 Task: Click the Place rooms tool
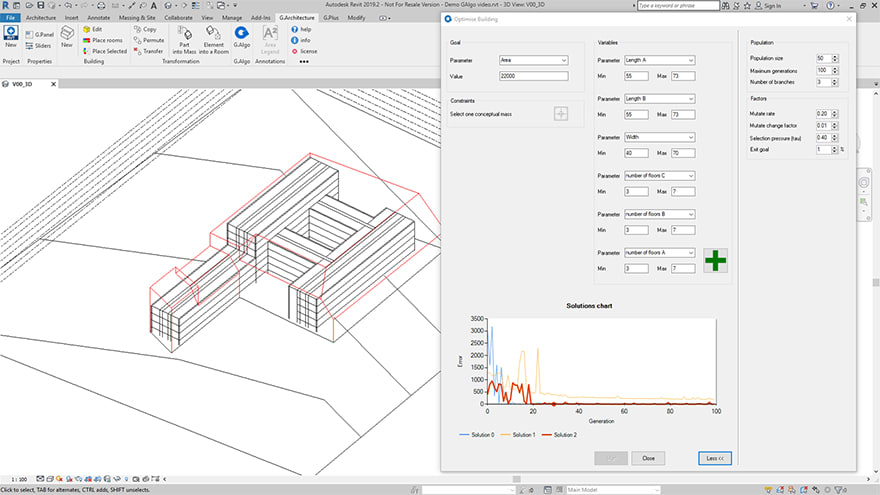[106, 40]
